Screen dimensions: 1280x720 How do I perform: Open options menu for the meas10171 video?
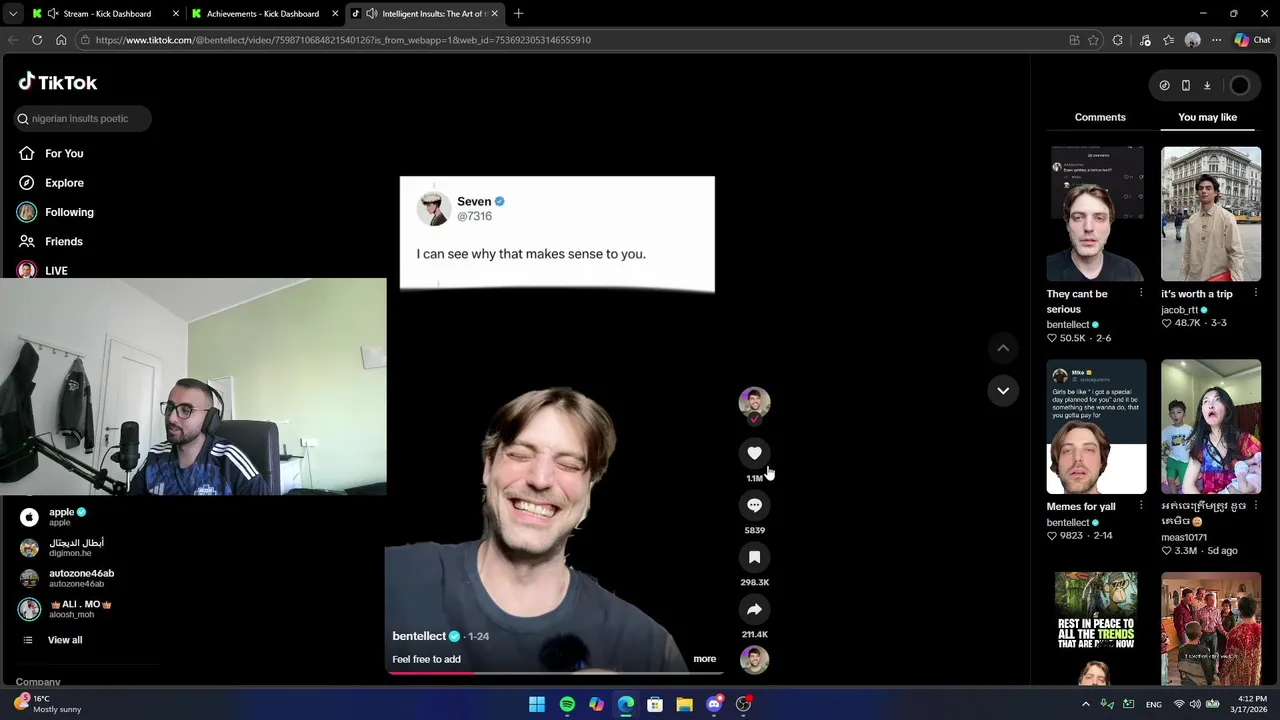click(1255, 506)
